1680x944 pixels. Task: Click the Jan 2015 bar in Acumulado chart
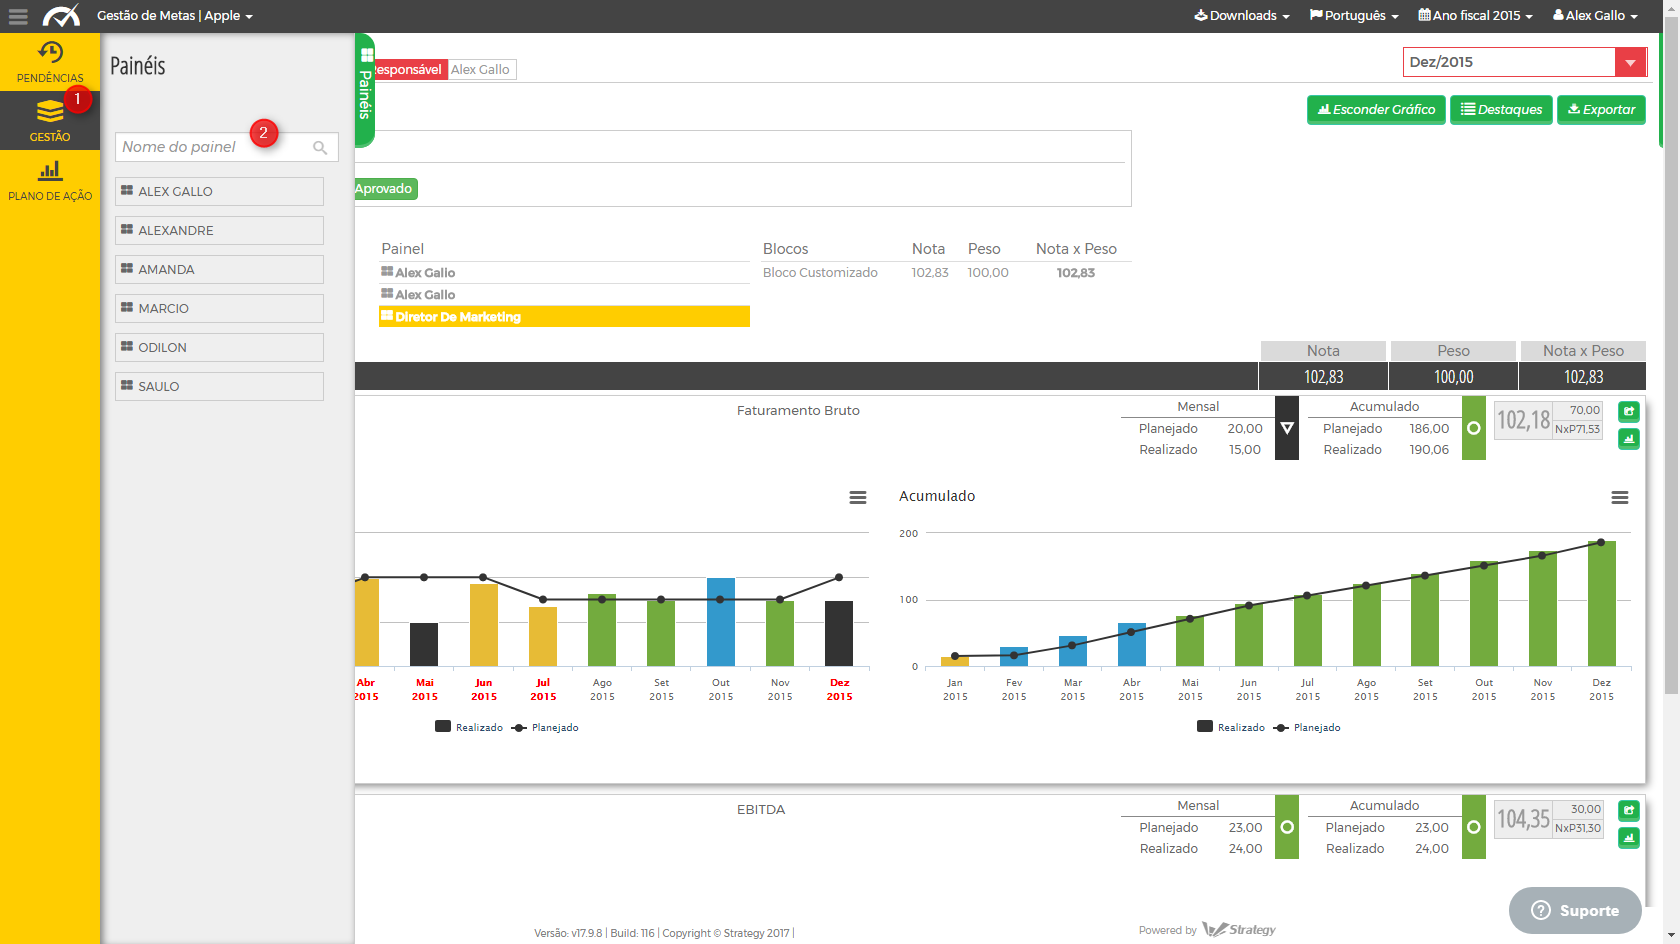click(x=955, y=661)
